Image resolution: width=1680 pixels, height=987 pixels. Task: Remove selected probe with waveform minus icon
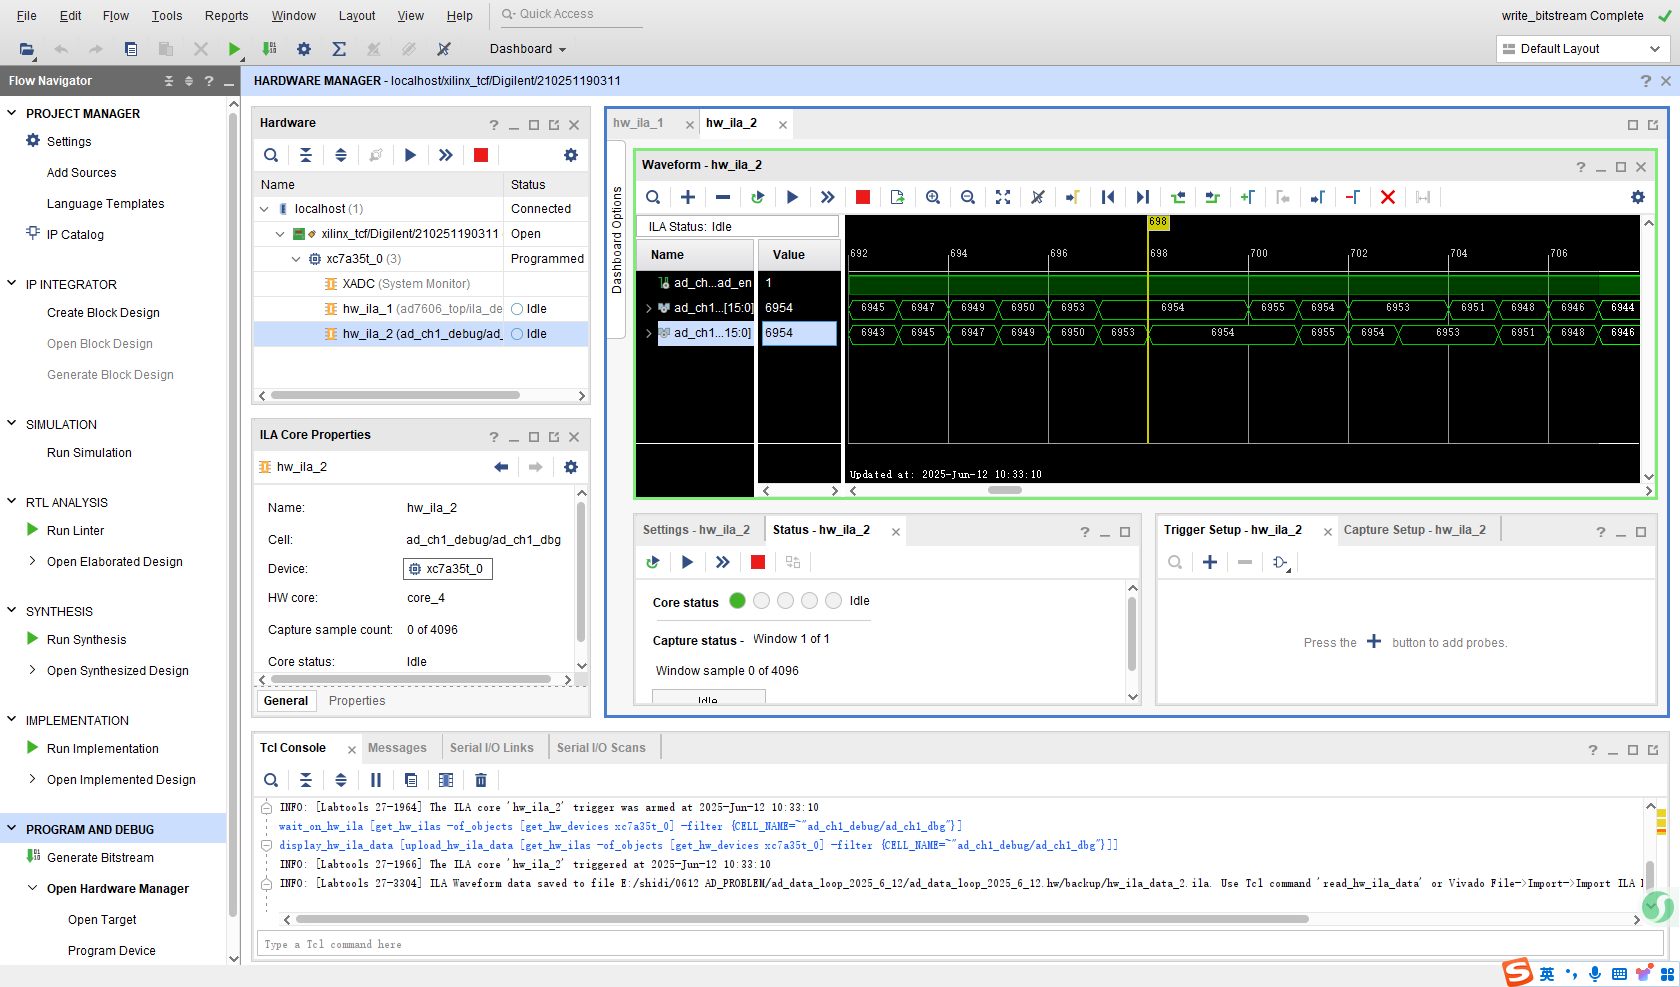[723, 197]
